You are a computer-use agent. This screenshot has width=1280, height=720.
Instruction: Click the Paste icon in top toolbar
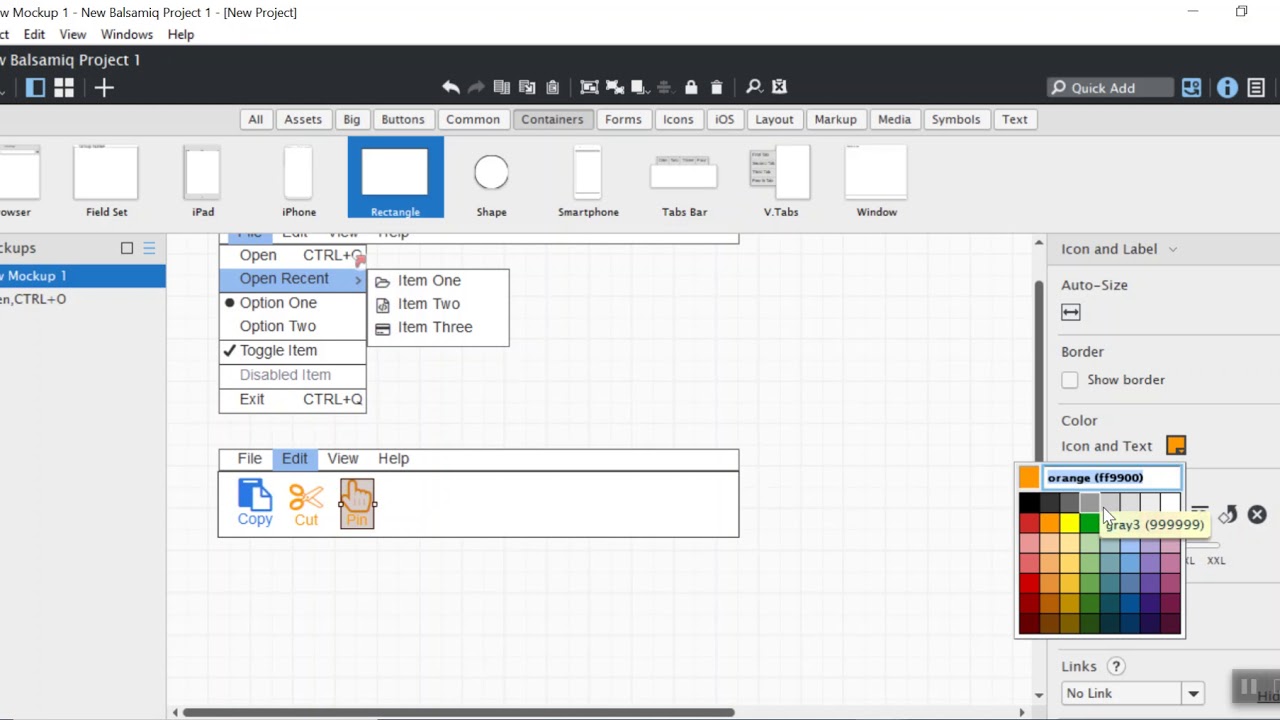point(527,88)
